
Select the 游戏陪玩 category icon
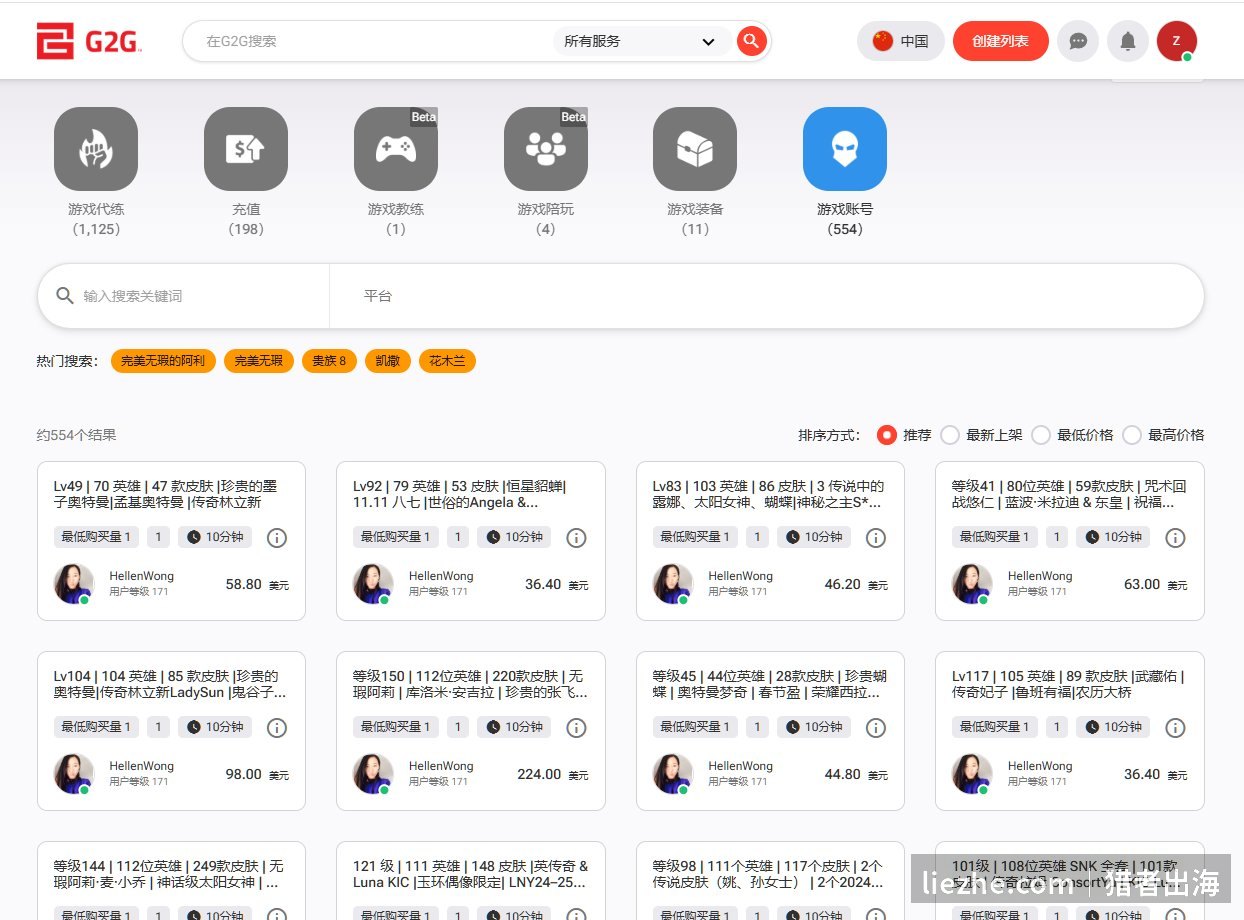click(x=546, y=149)
